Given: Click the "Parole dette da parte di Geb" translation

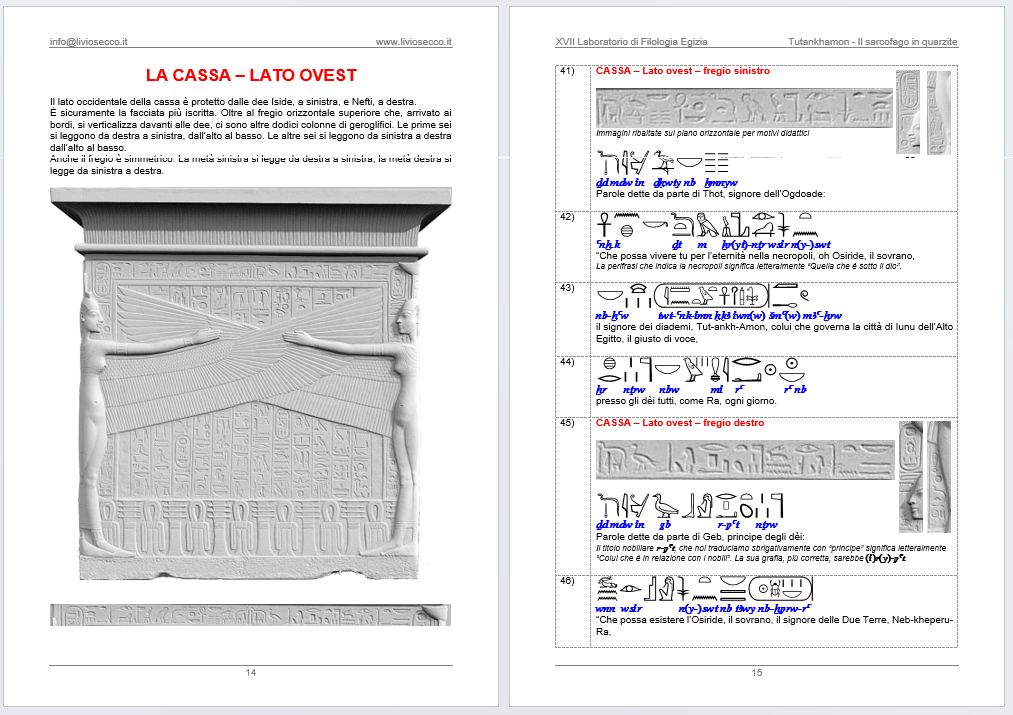Looking at the screenshot, I should [x=696, y=536].
